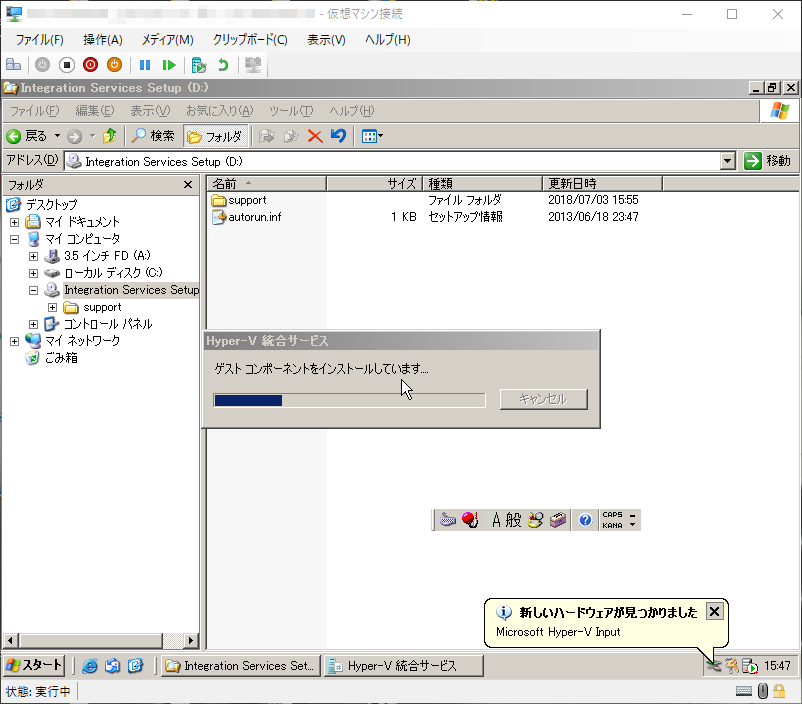Open the back history dropdown arrow
The height and width of the screenshot is (704, 802).
click(x=57, y=136)
